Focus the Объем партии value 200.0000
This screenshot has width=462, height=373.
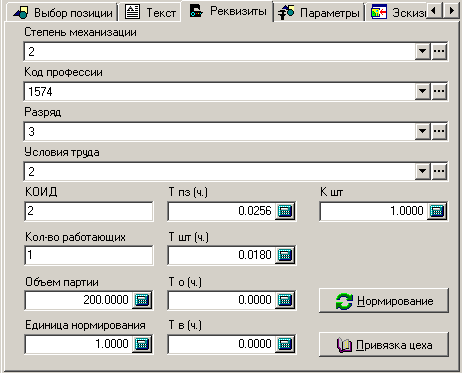click(x=79, y=300)
